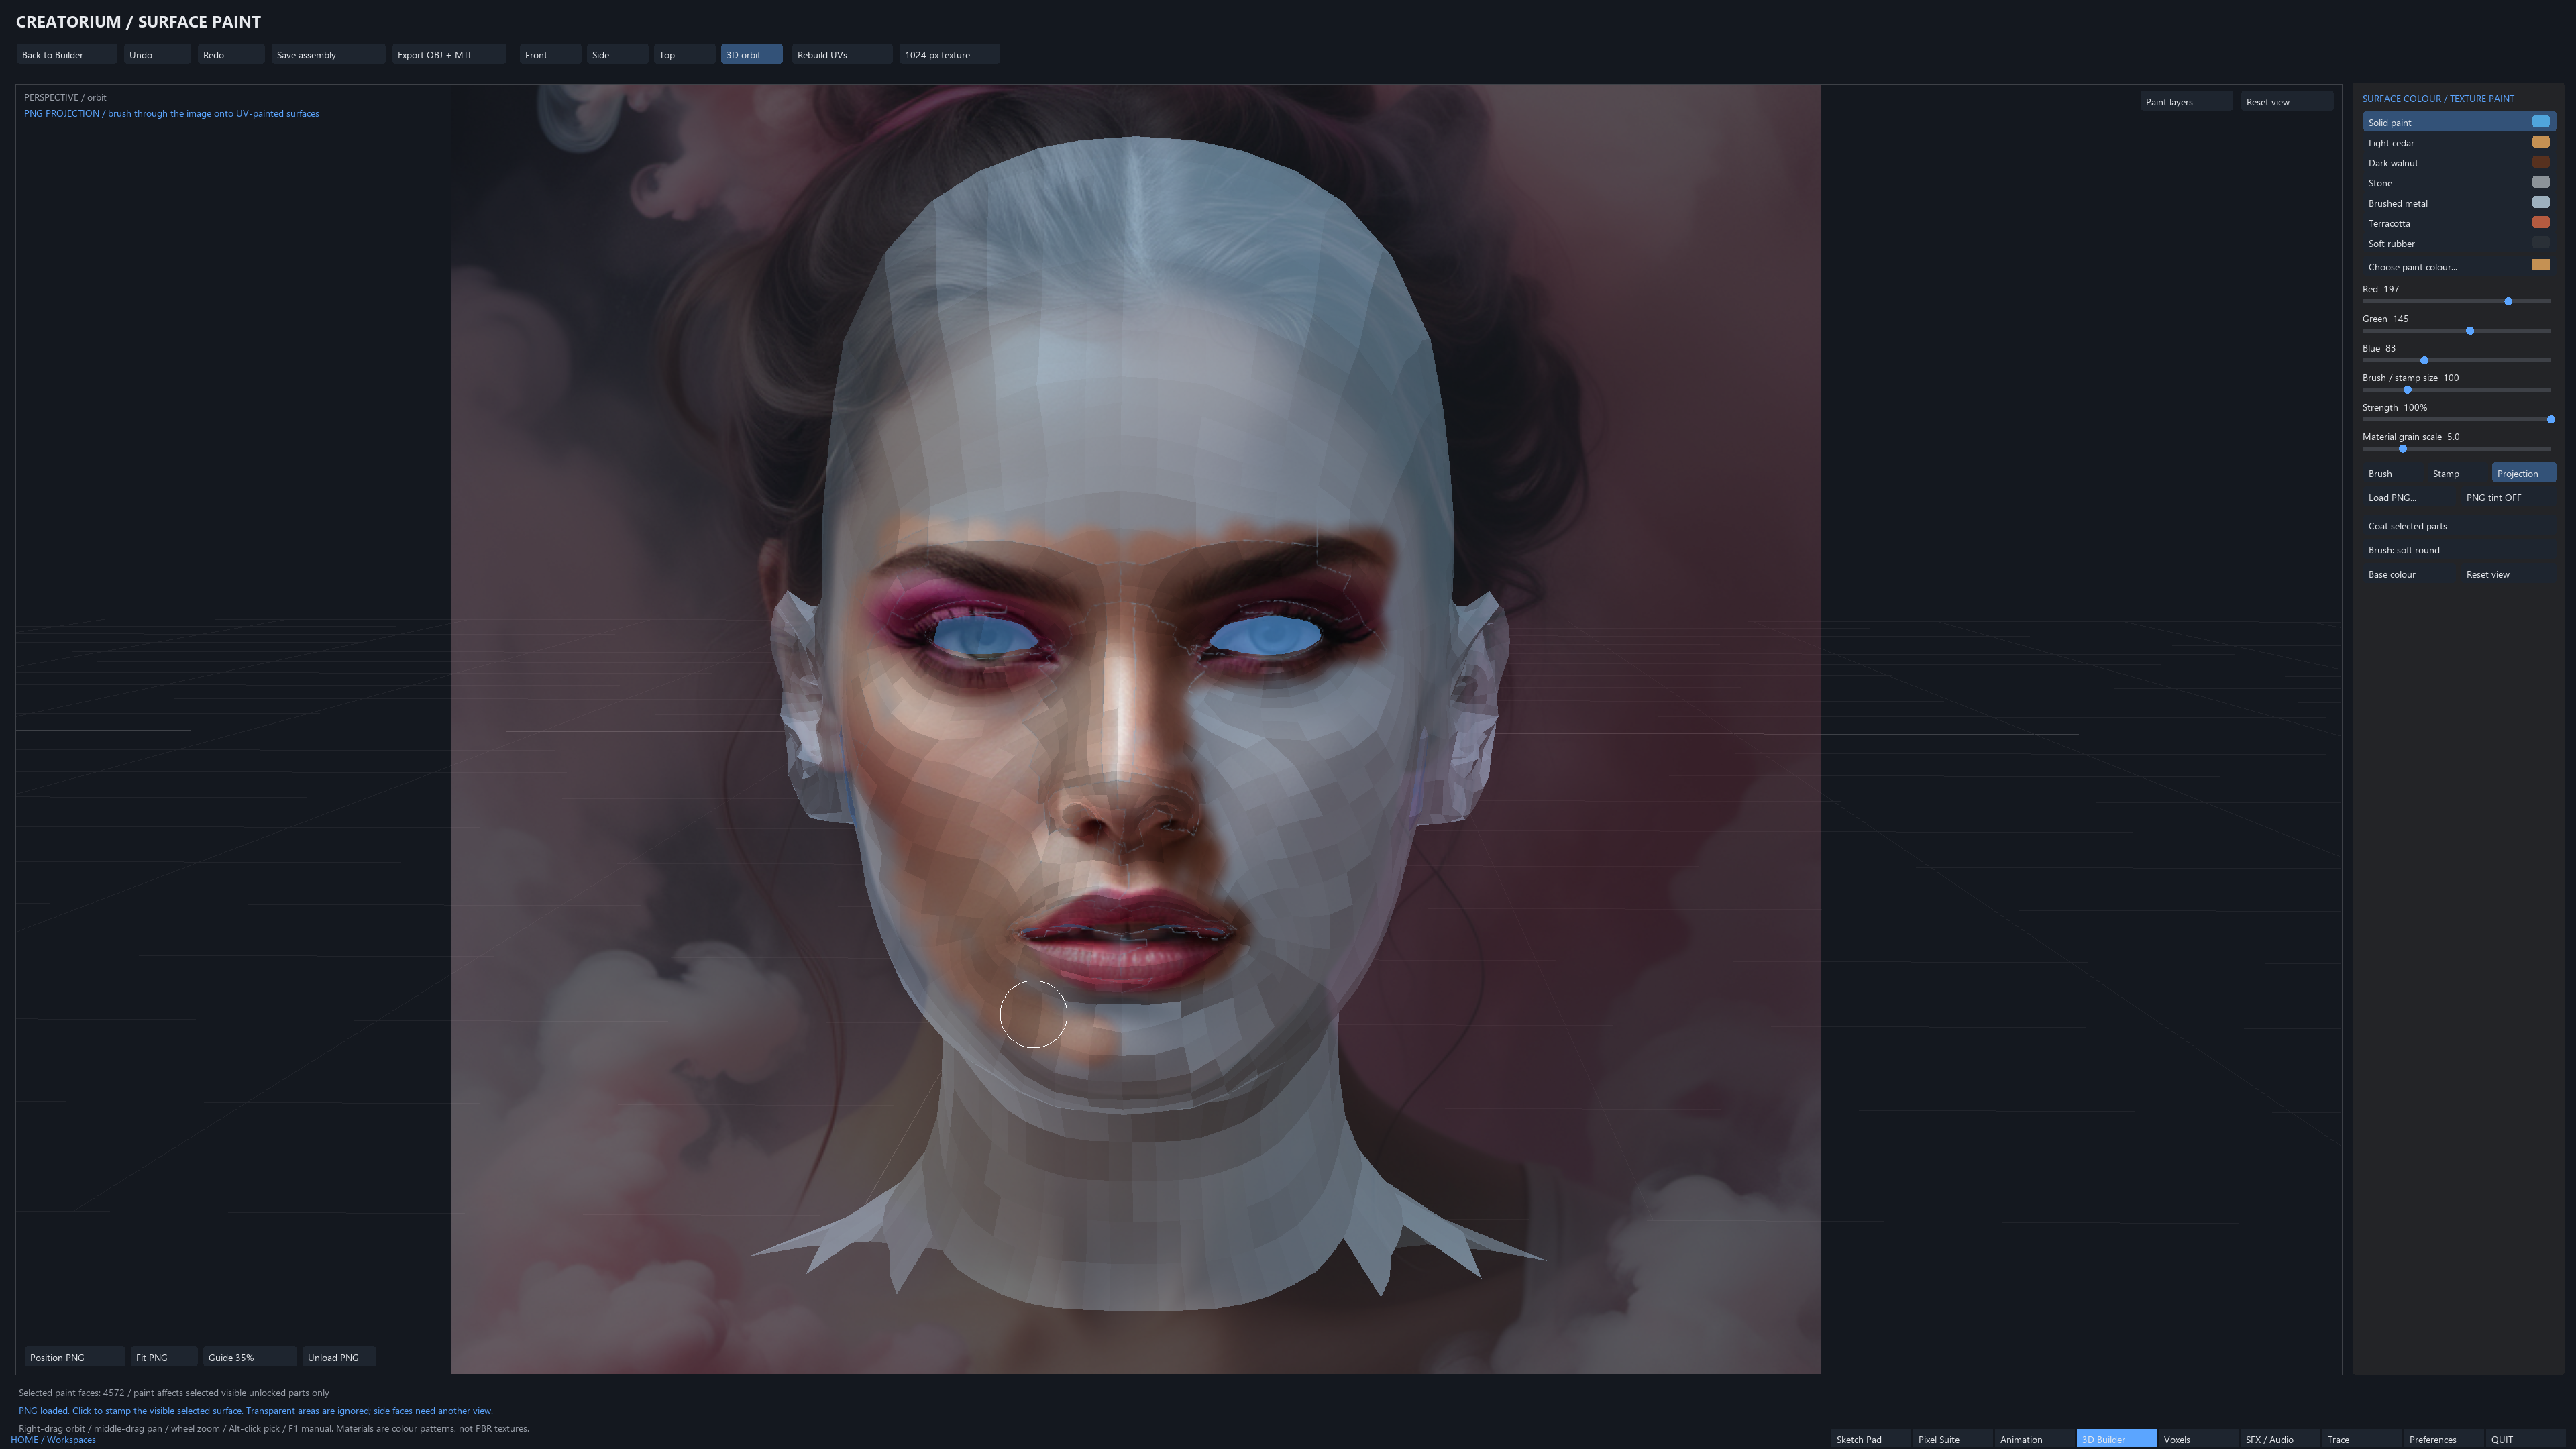Click the Dark walnut colour swatch

[x=2540, y=162]
